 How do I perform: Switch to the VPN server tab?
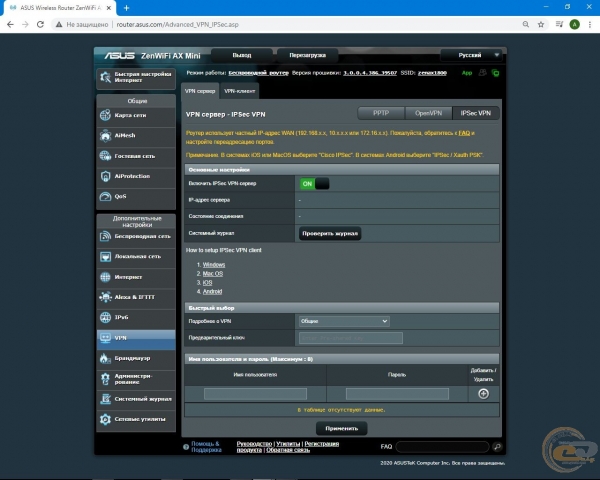pos(200,91)
